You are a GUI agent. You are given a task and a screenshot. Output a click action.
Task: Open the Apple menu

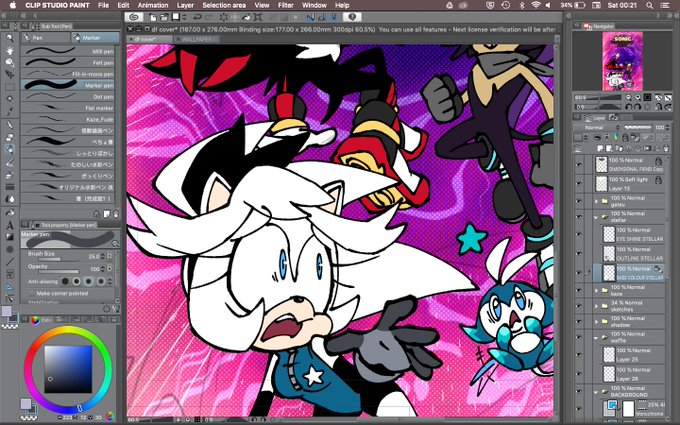coord(12,5)
